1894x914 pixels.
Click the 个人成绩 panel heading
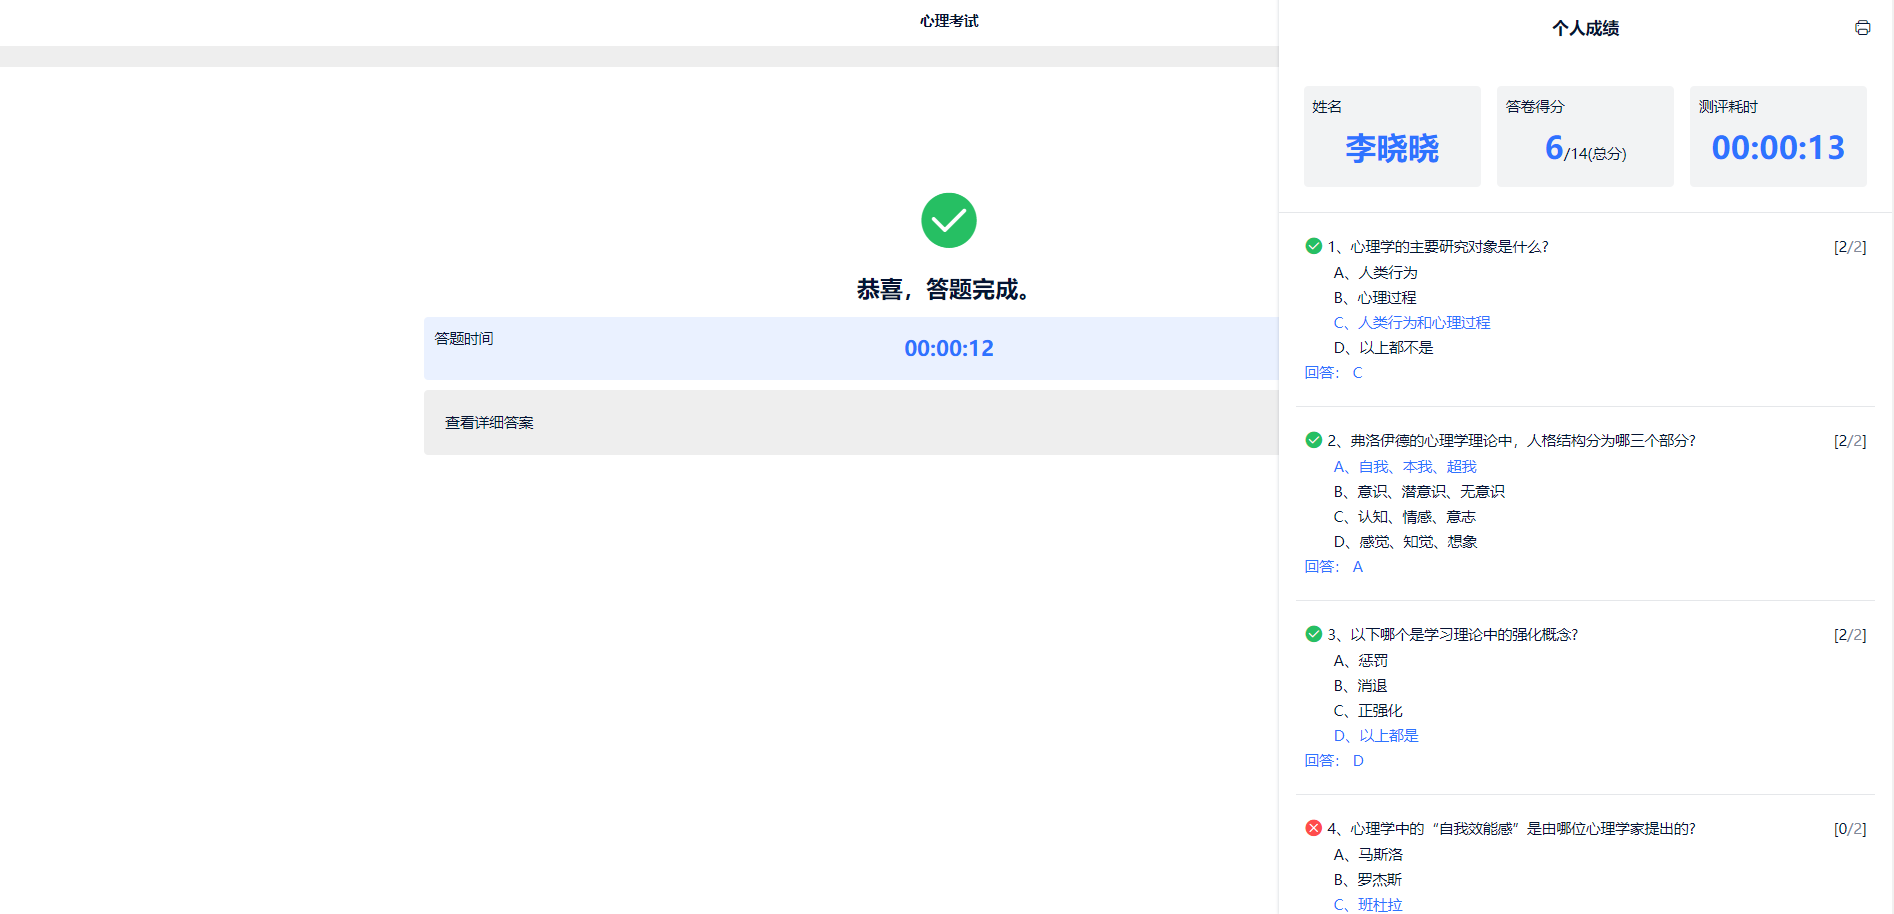(x=1585, y=28)
